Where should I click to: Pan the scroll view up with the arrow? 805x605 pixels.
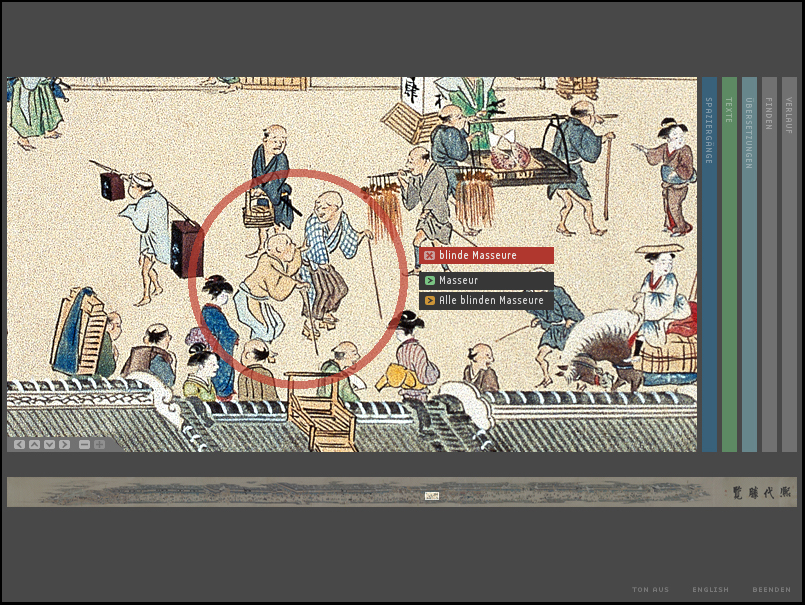click(34, 444)
